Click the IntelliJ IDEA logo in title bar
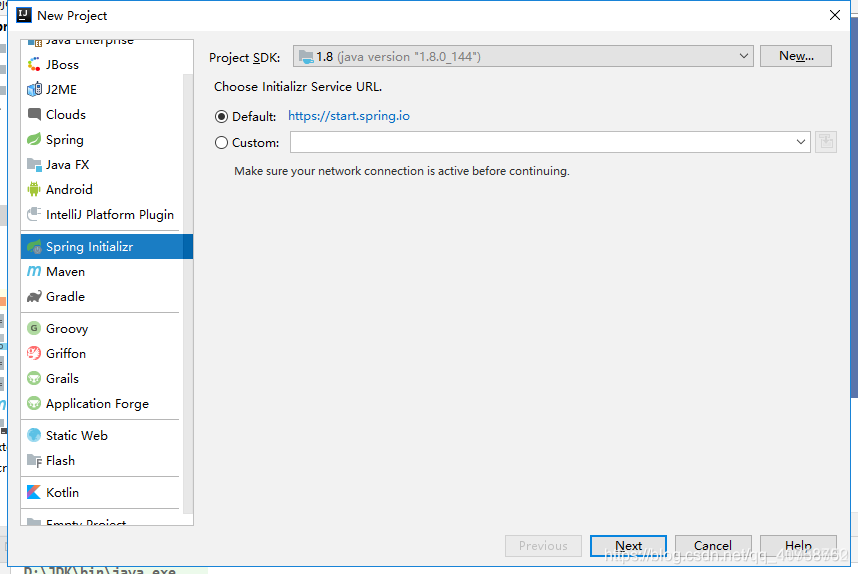The height and width of the screenshot is (574, 858). [24, 15]
